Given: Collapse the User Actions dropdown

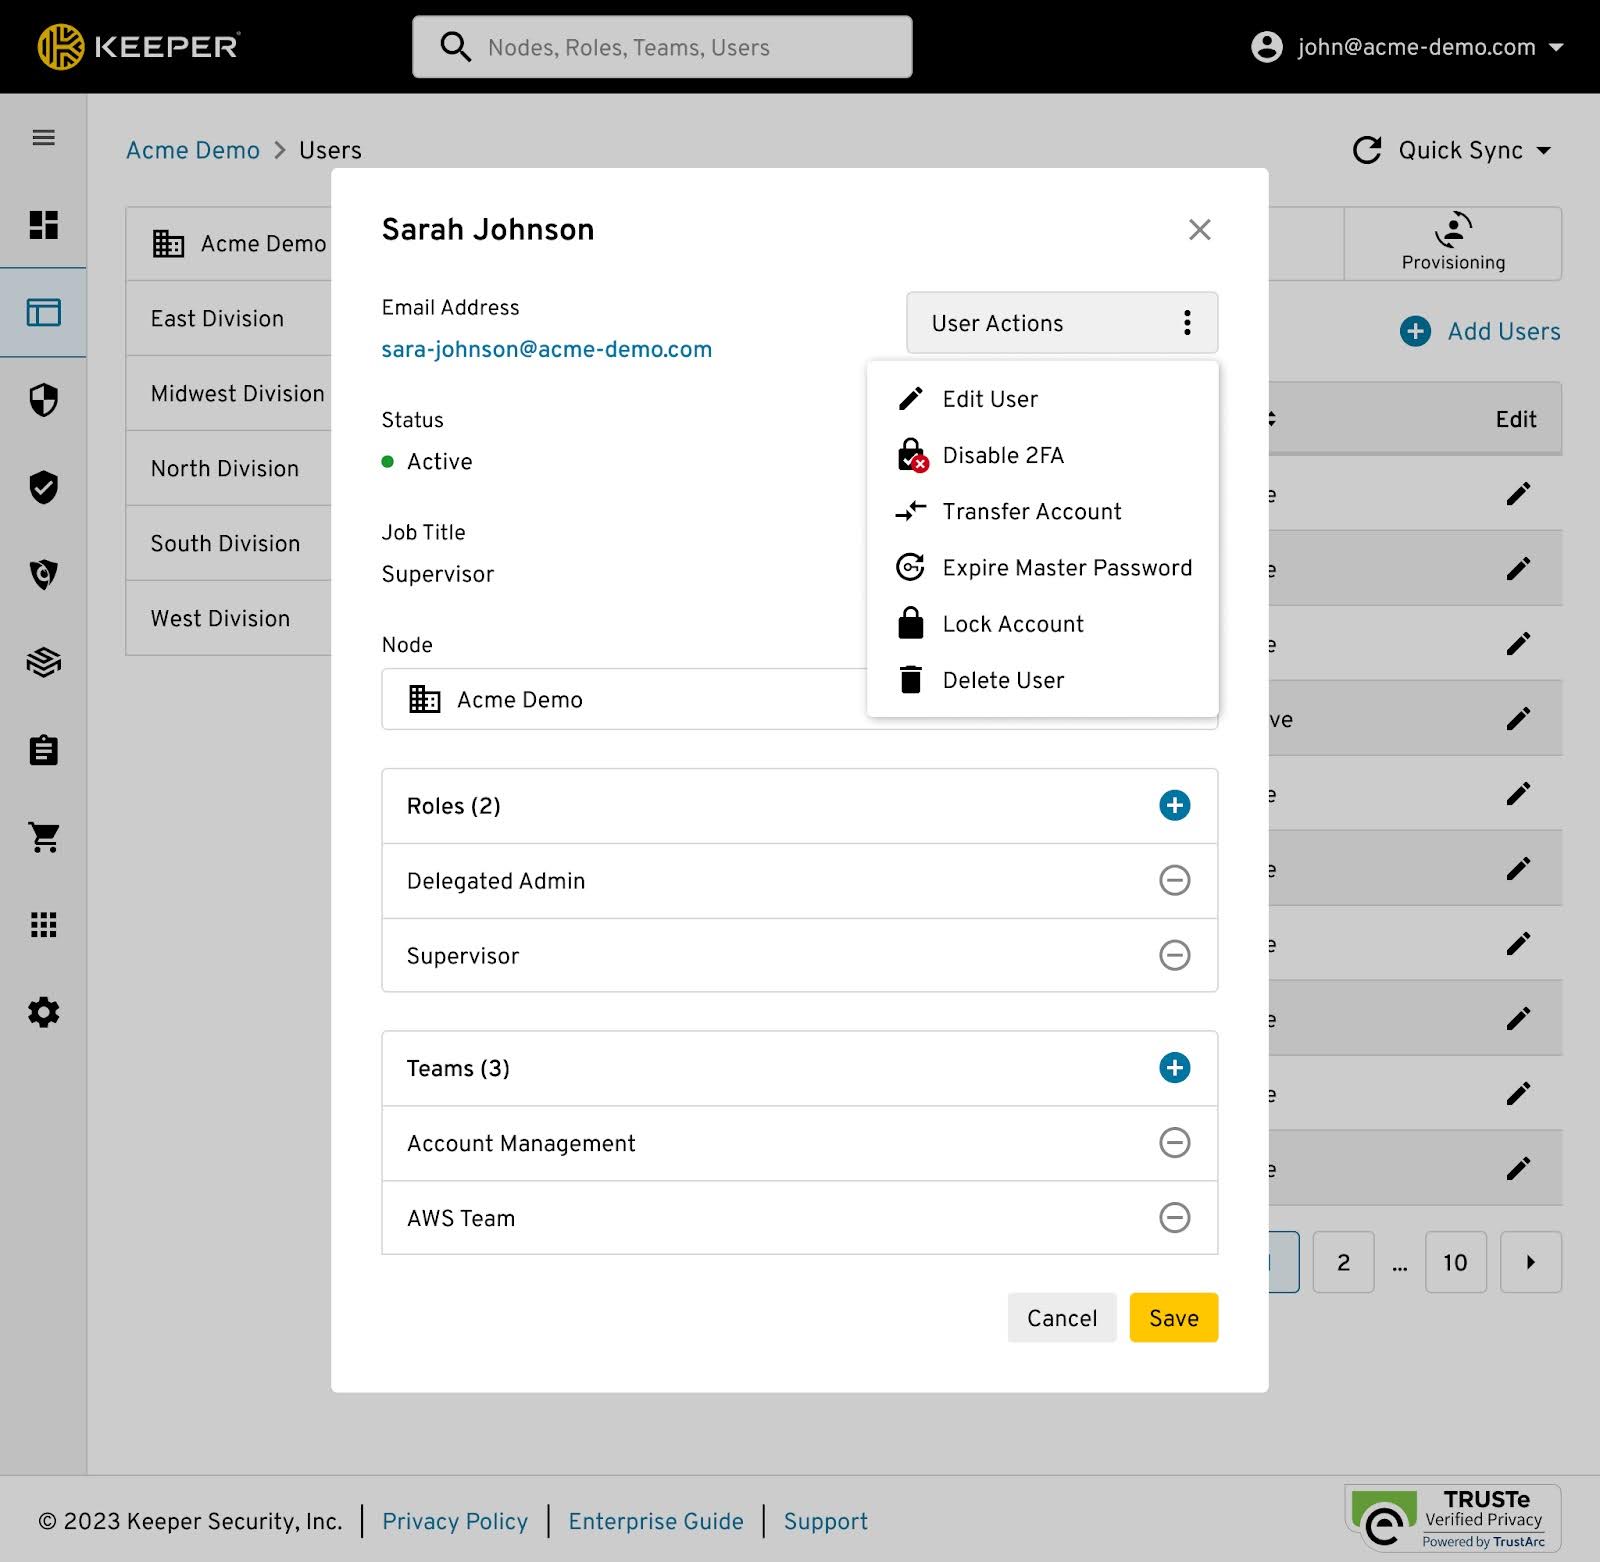Looking at the screenshot, I should pyautogui.click(x=1061, y=323).
